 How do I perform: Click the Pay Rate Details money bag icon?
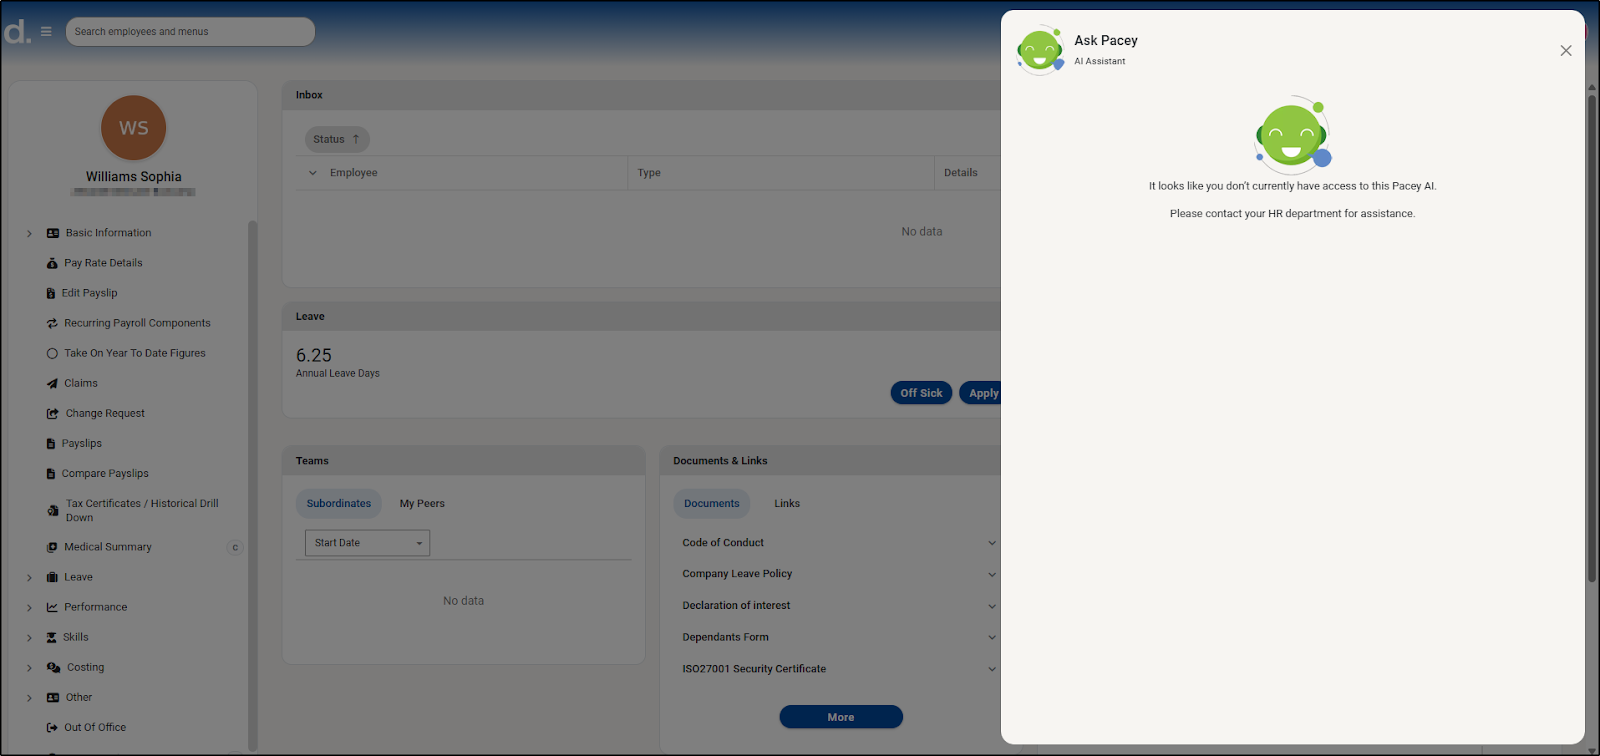[52, 263]
